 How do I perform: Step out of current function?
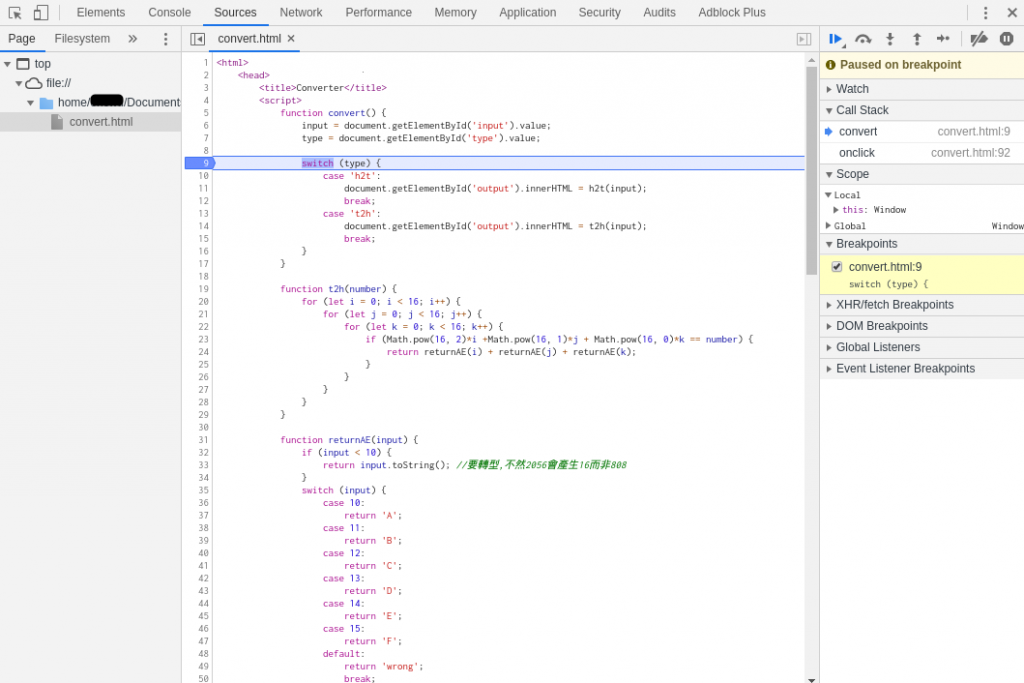pyautogui.click(x=916, y=39)
